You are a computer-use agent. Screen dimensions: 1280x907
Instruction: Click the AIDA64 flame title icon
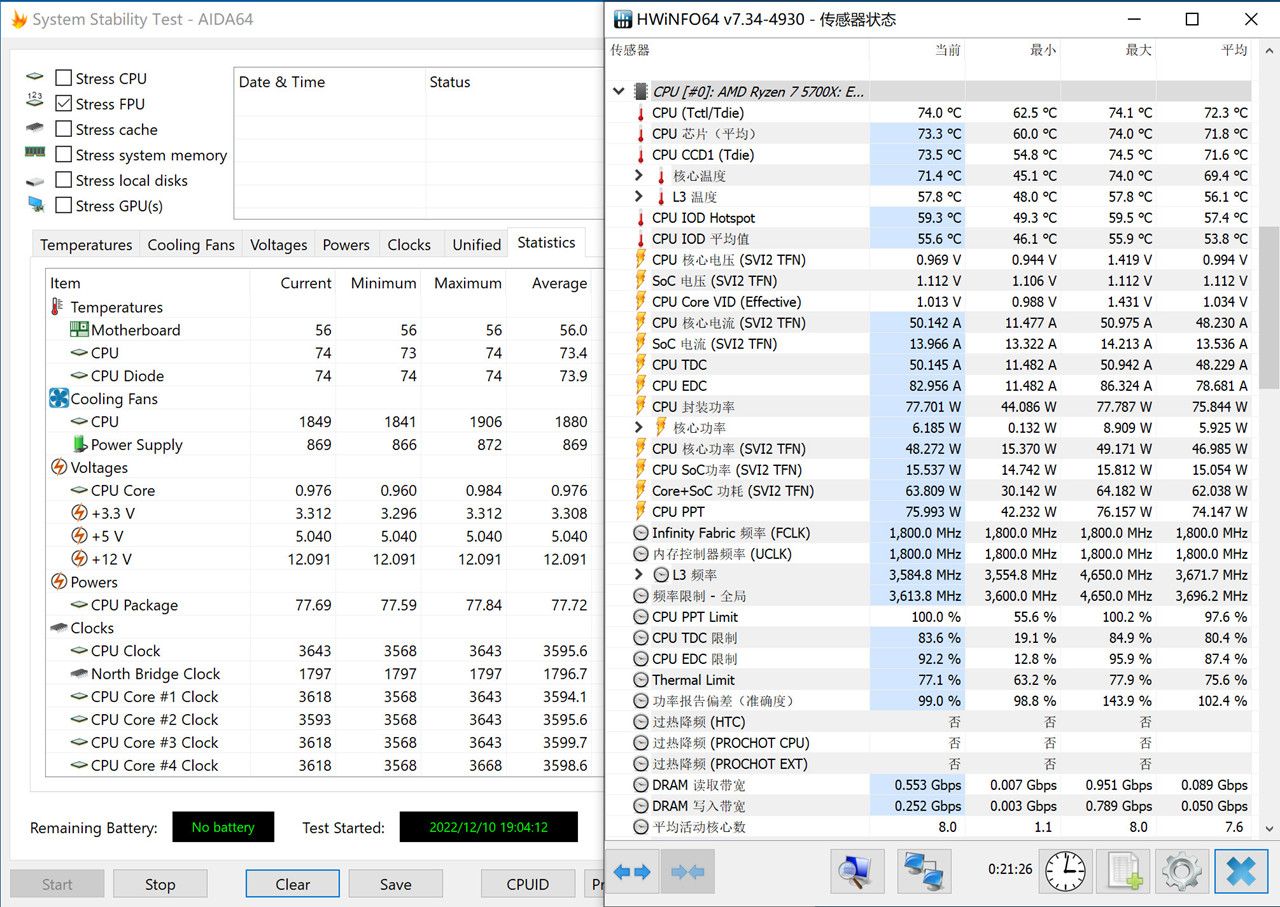point(18,19)
